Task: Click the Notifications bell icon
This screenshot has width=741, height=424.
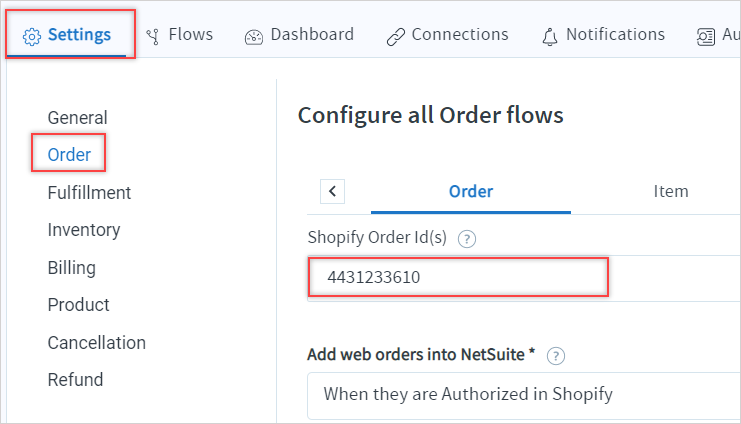Action: pyautogui.click(x=550, y=37)
